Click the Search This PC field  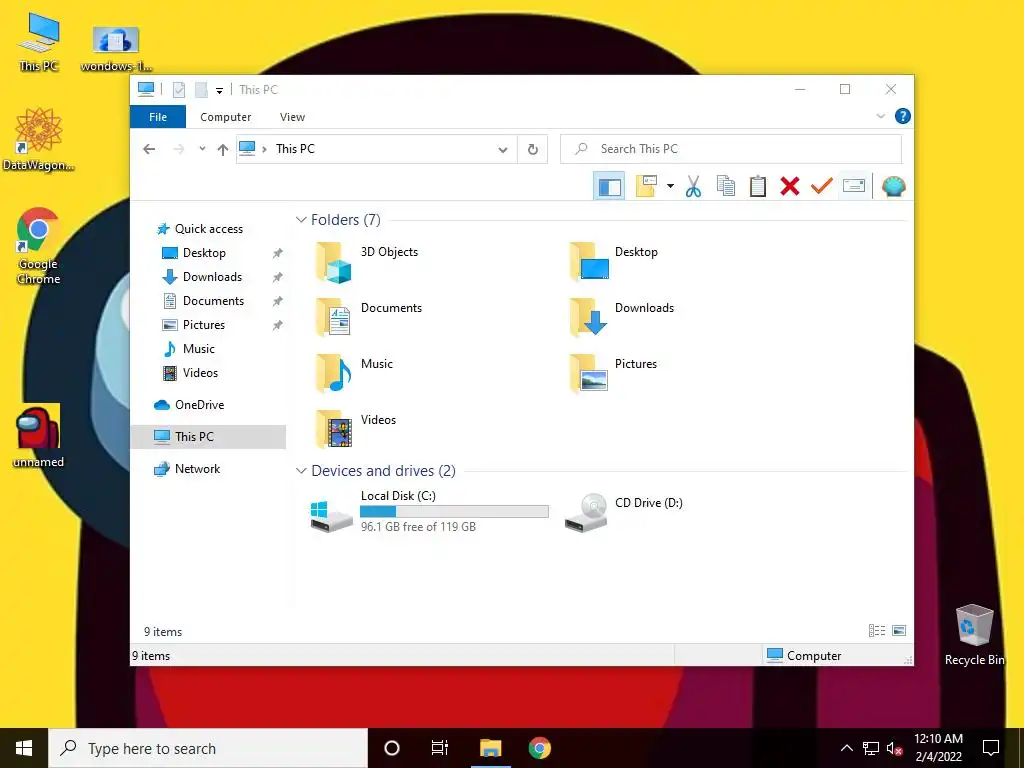(x=731, y=149)
